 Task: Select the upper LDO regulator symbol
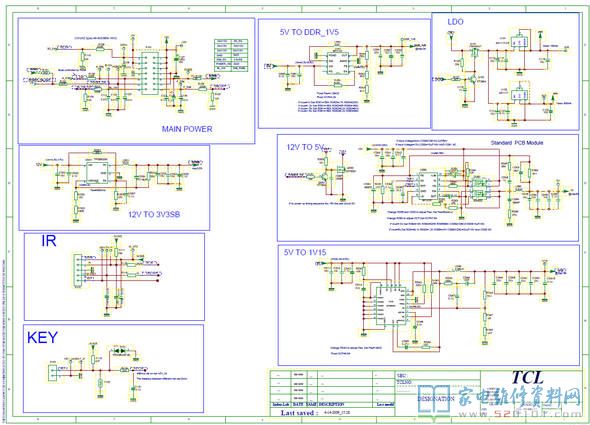520,43
